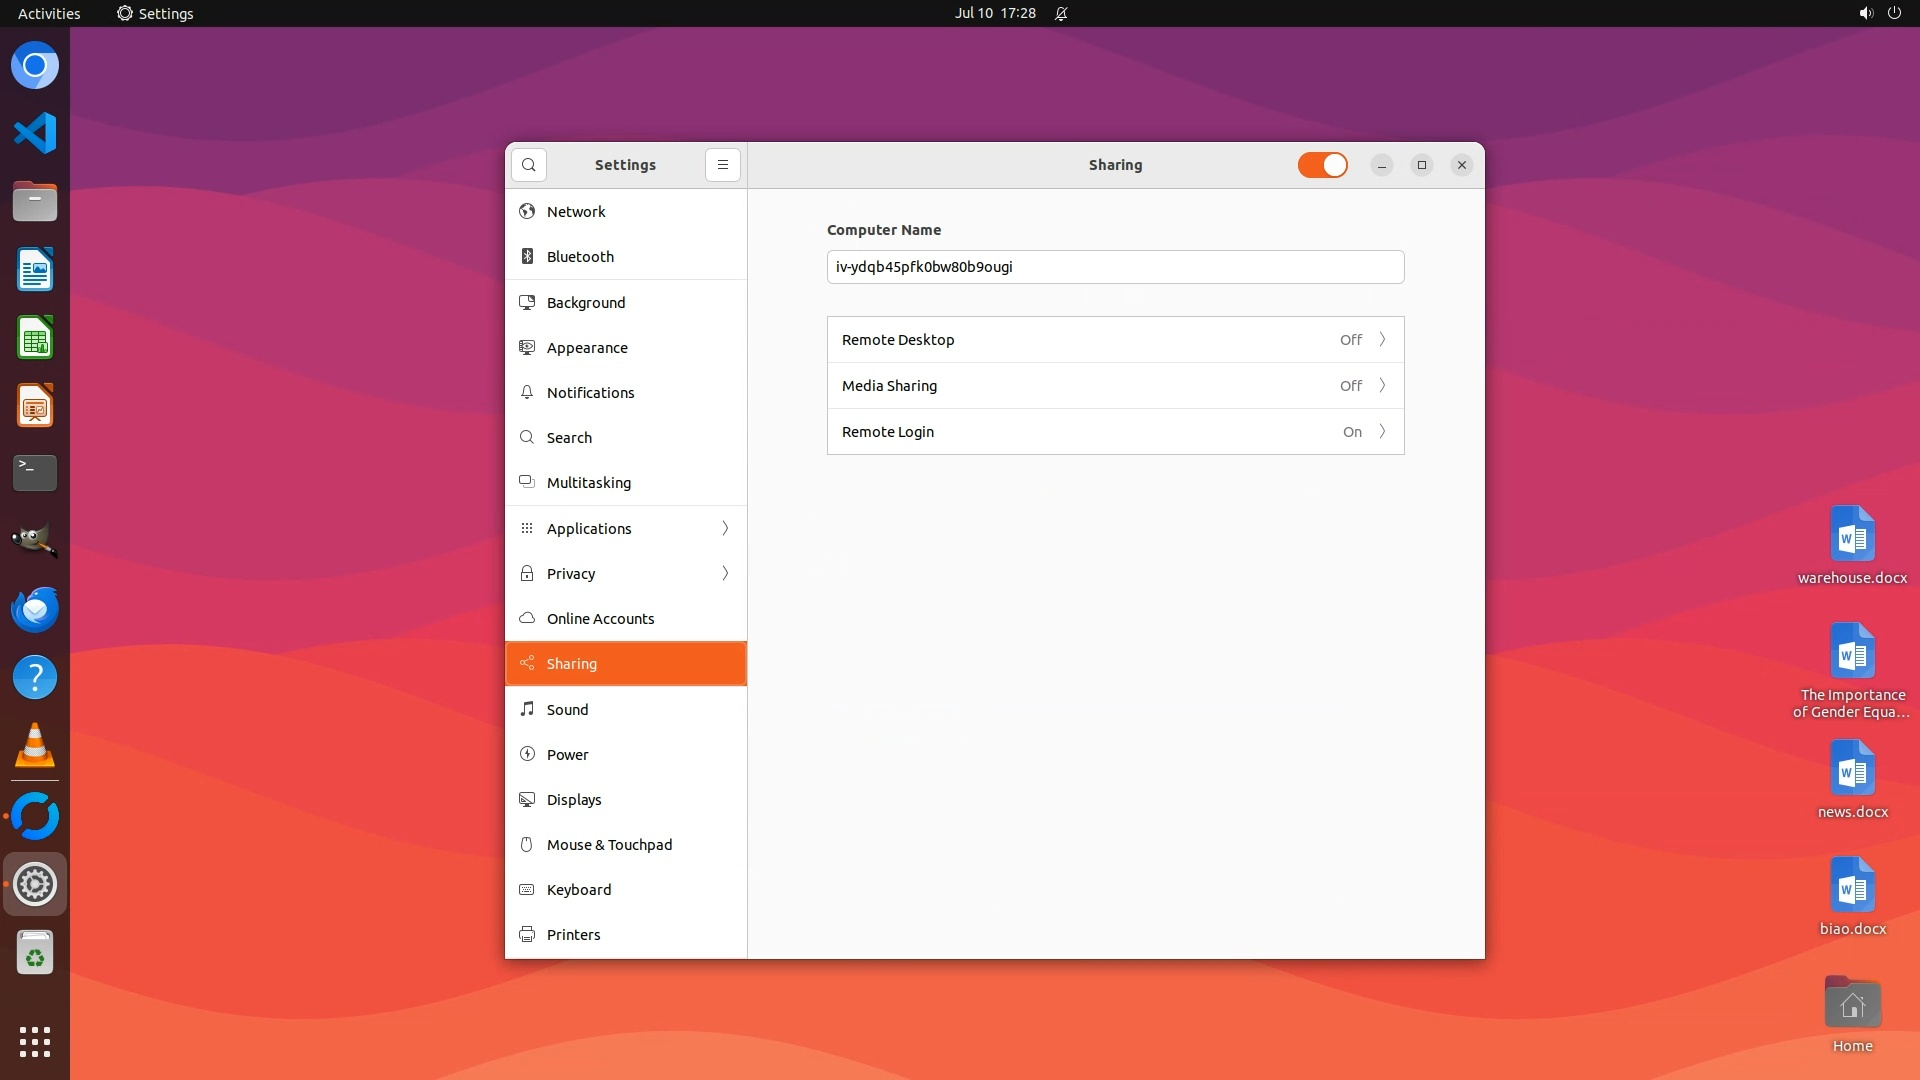Expand the Privacy submenu chevron
1920x1080 pixels.
pyautogui.click(x=725, y=574)
